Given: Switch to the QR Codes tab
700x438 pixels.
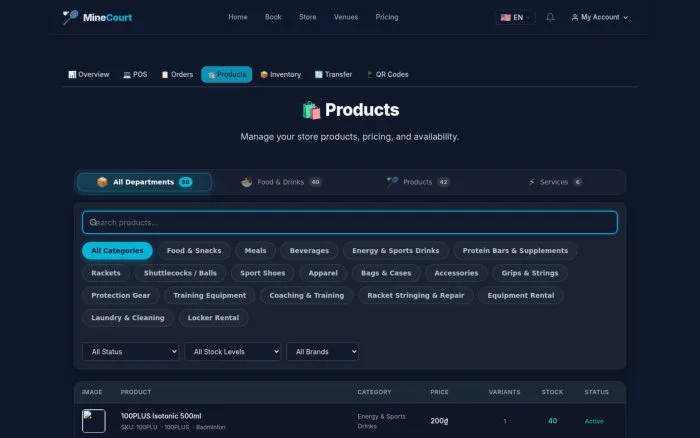Looking at the screenshot, I should tap(388, 75).
